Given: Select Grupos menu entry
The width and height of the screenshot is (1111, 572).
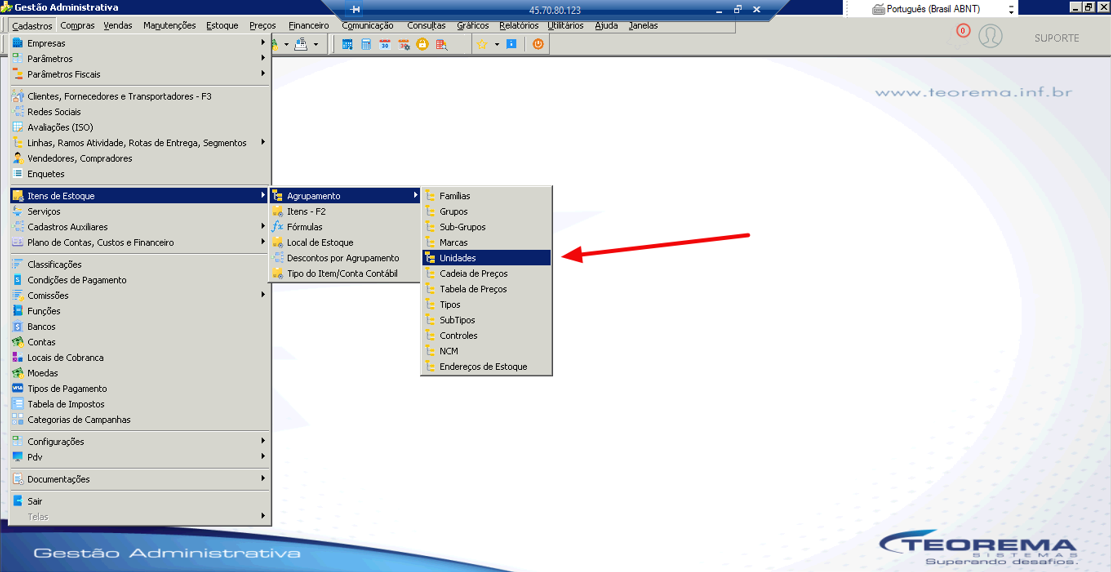Looking at the screenshot, I should coord(486,211).
